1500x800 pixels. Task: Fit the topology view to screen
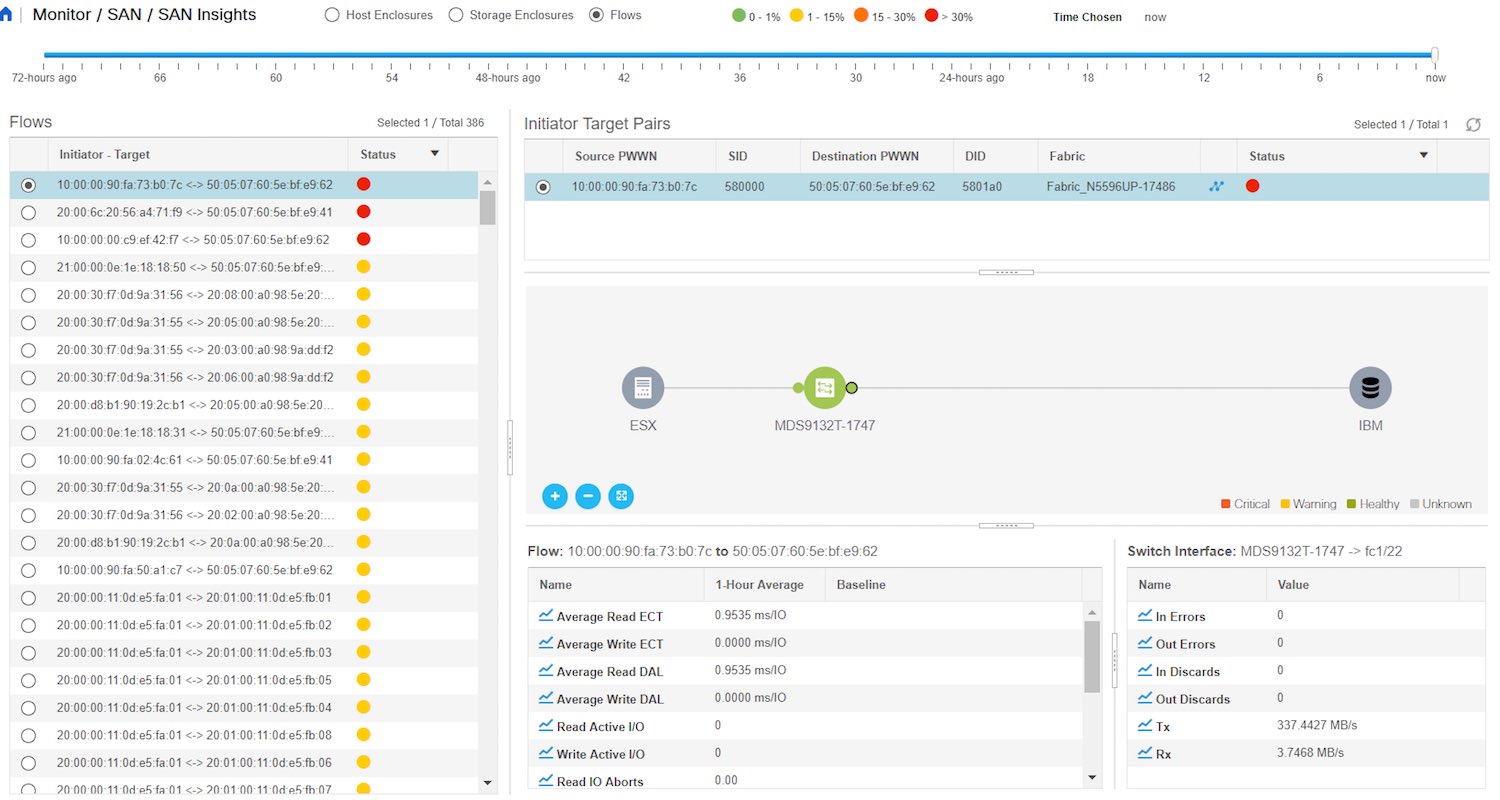621,496
